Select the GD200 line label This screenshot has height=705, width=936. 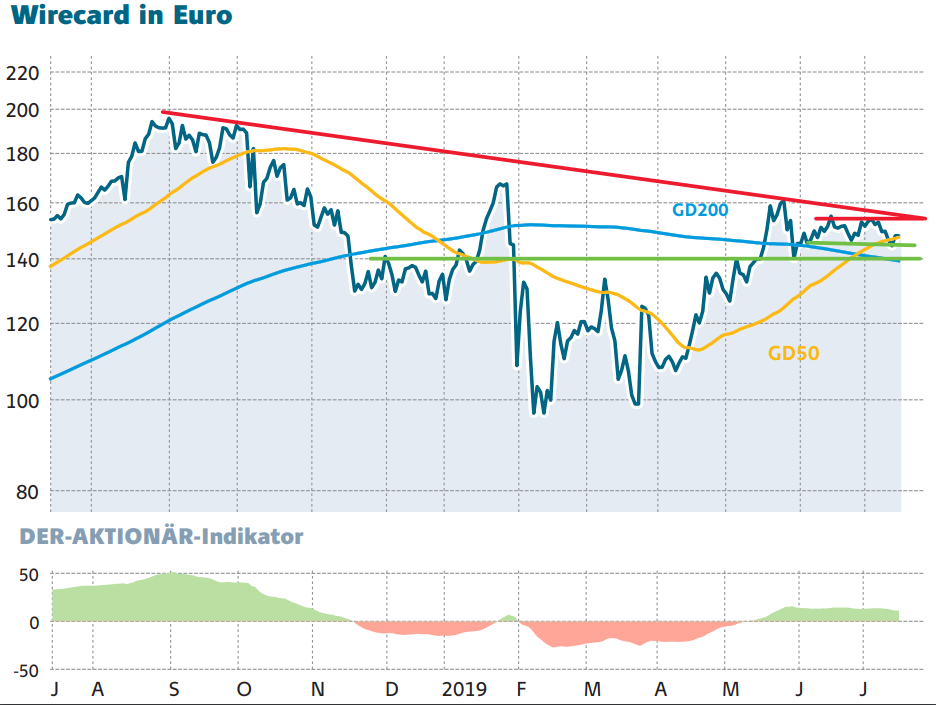tap(700, 210)
